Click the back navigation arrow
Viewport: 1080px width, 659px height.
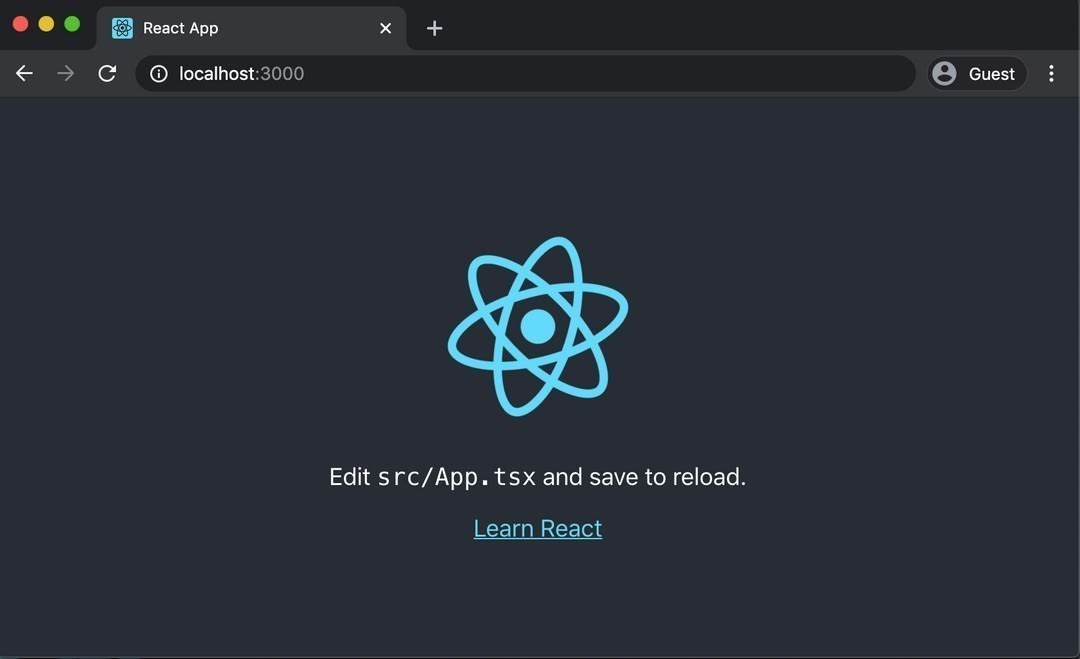pyautogui.click(x=24, y=73)
